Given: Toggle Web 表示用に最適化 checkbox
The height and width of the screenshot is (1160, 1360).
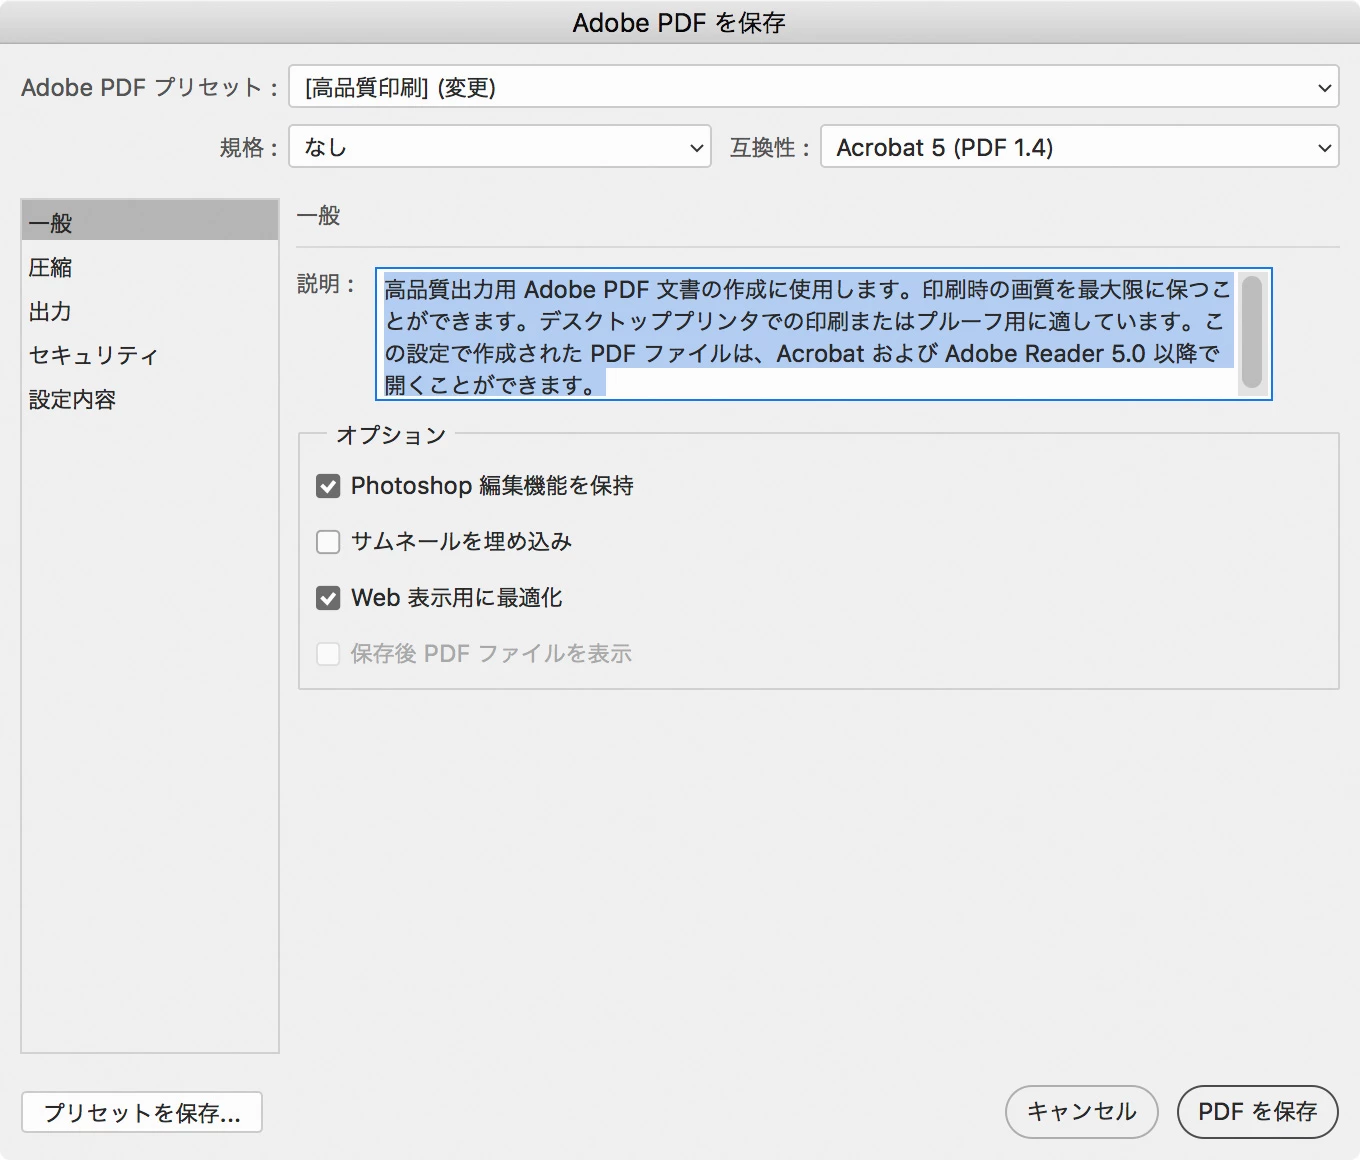Looking at the screenshot, I should pos(328,598).
